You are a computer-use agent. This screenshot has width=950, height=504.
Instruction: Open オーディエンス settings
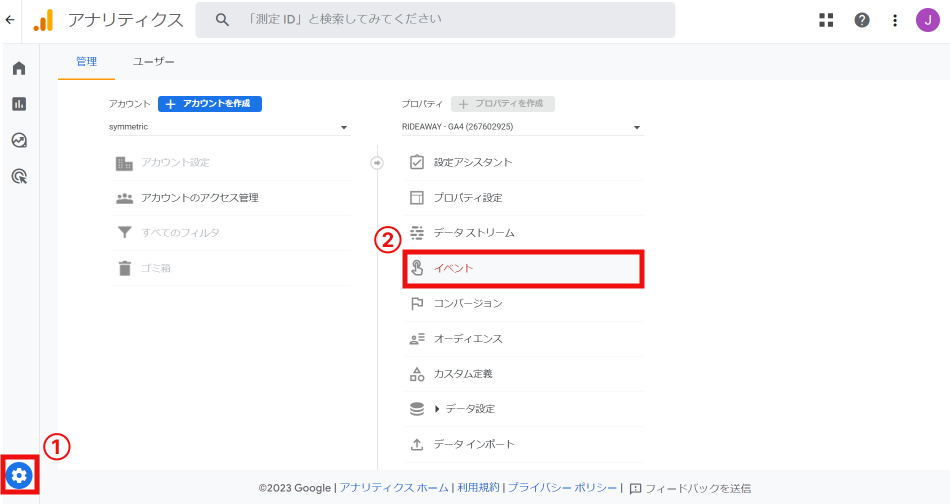[x=523, y=339]
